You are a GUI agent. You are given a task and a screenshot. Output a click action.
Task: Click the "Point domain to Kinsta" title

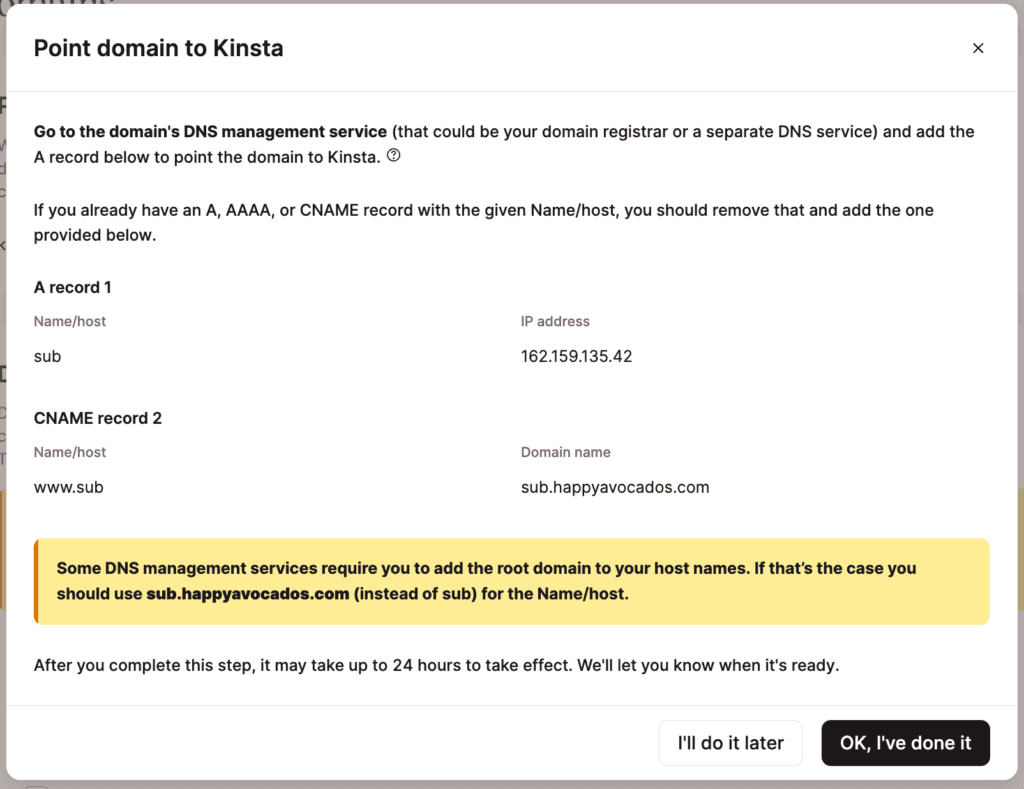(158, 48)
